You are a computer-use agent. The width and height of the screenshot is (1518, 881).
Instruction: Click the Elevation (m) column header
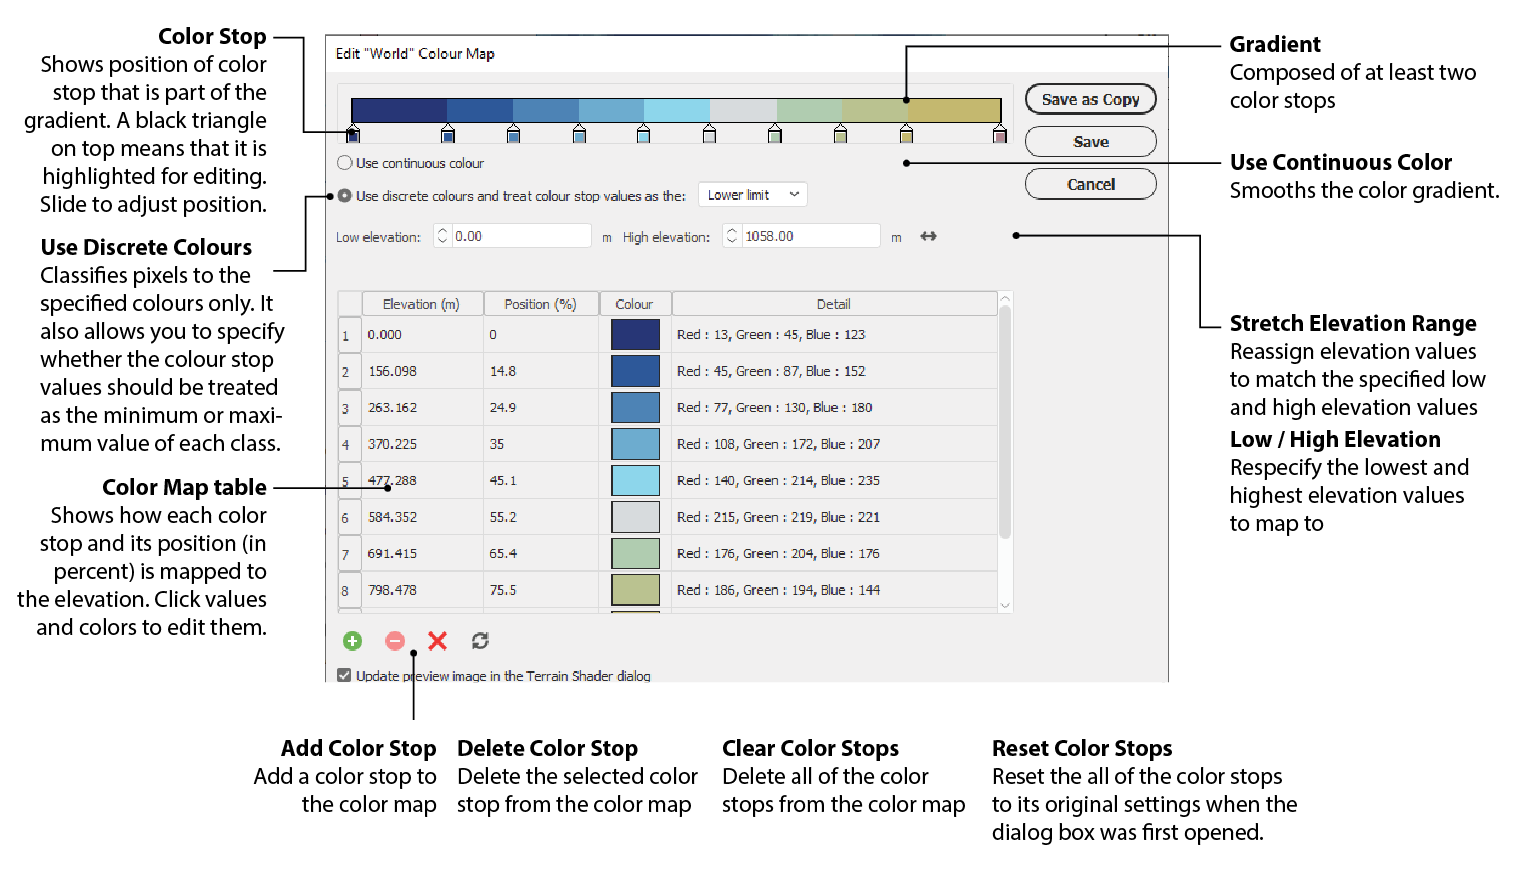[421, 304]
